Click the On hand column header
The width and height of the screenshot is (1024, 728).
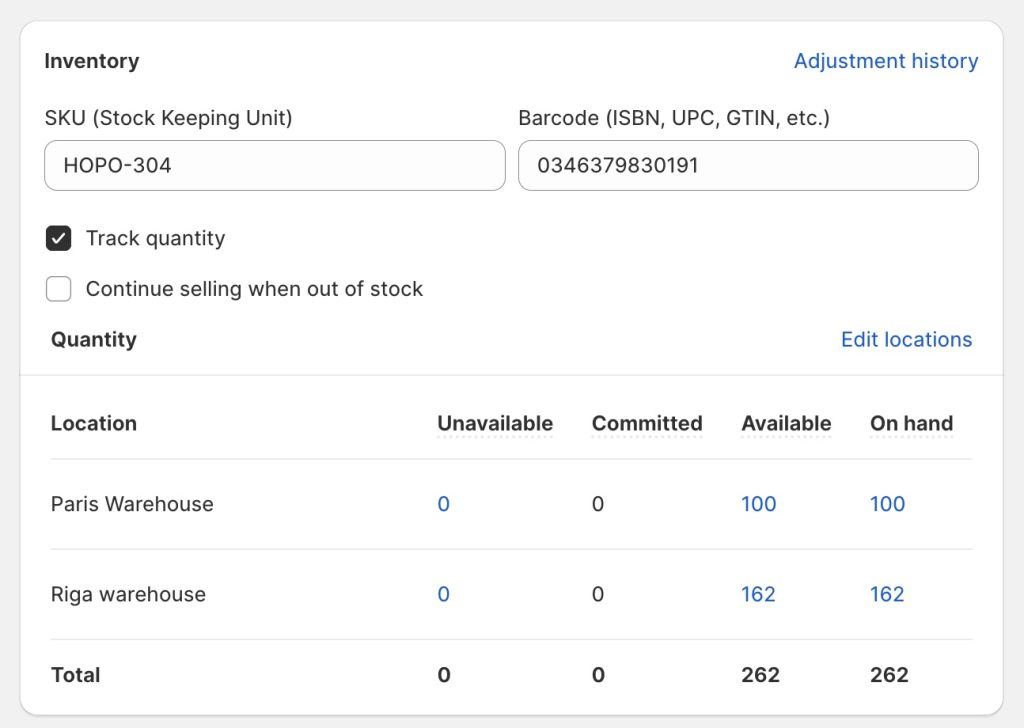910,424
